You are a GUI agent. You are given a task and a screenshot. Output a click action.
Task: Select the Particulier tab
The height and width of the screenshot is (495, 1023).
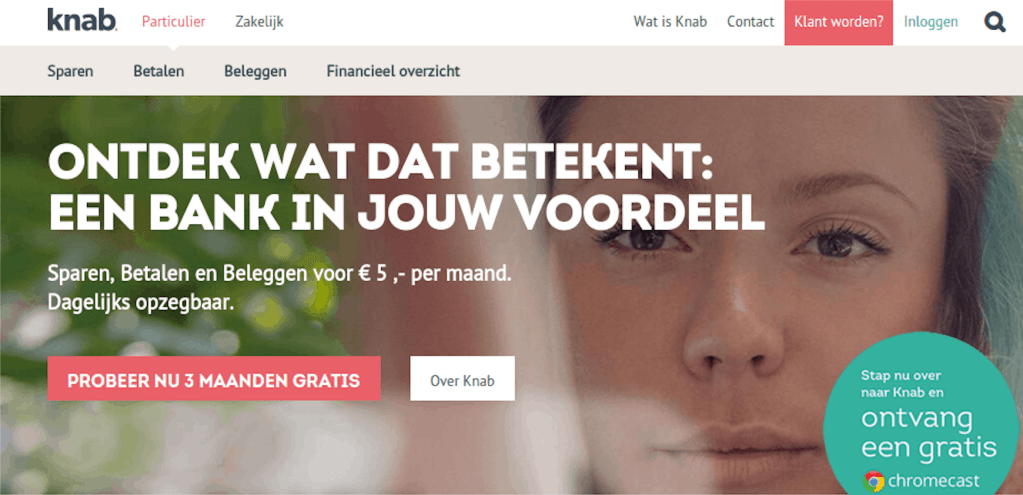pyautogui.click(x=174, y=22)
